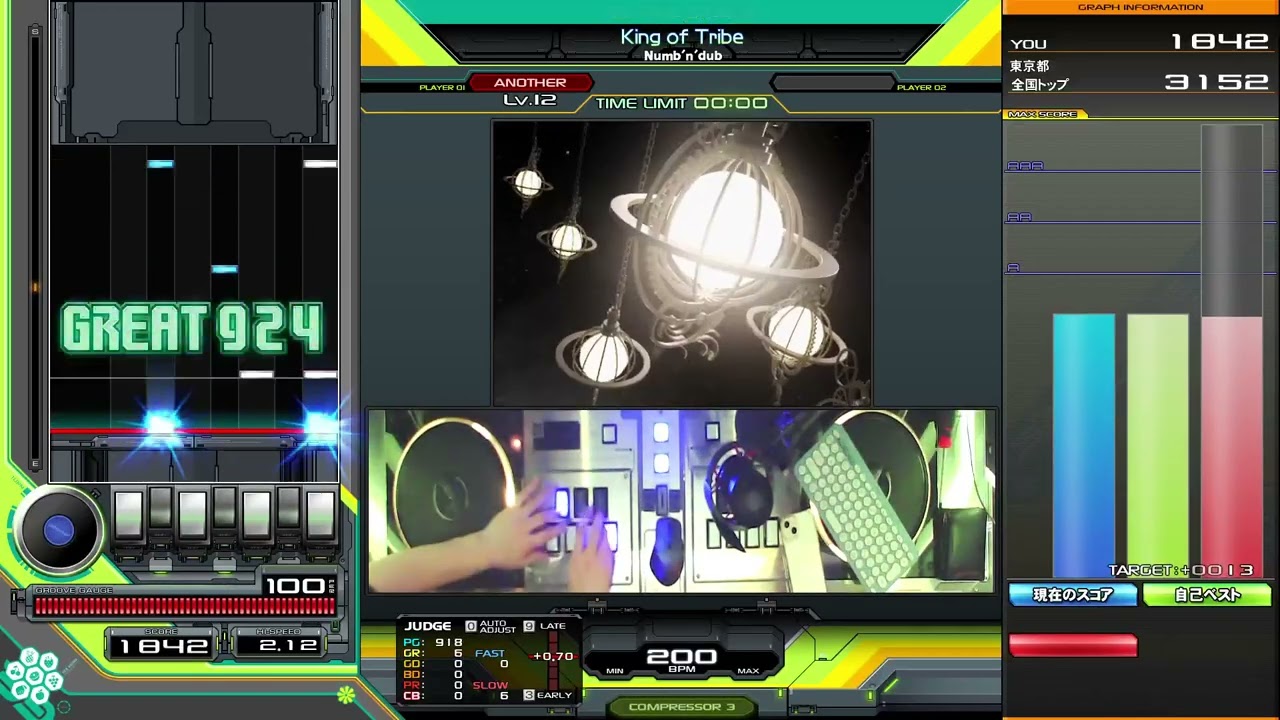Click the green flower emblem at bottom
Viewport: 1280px width, 720px height.
346,693
